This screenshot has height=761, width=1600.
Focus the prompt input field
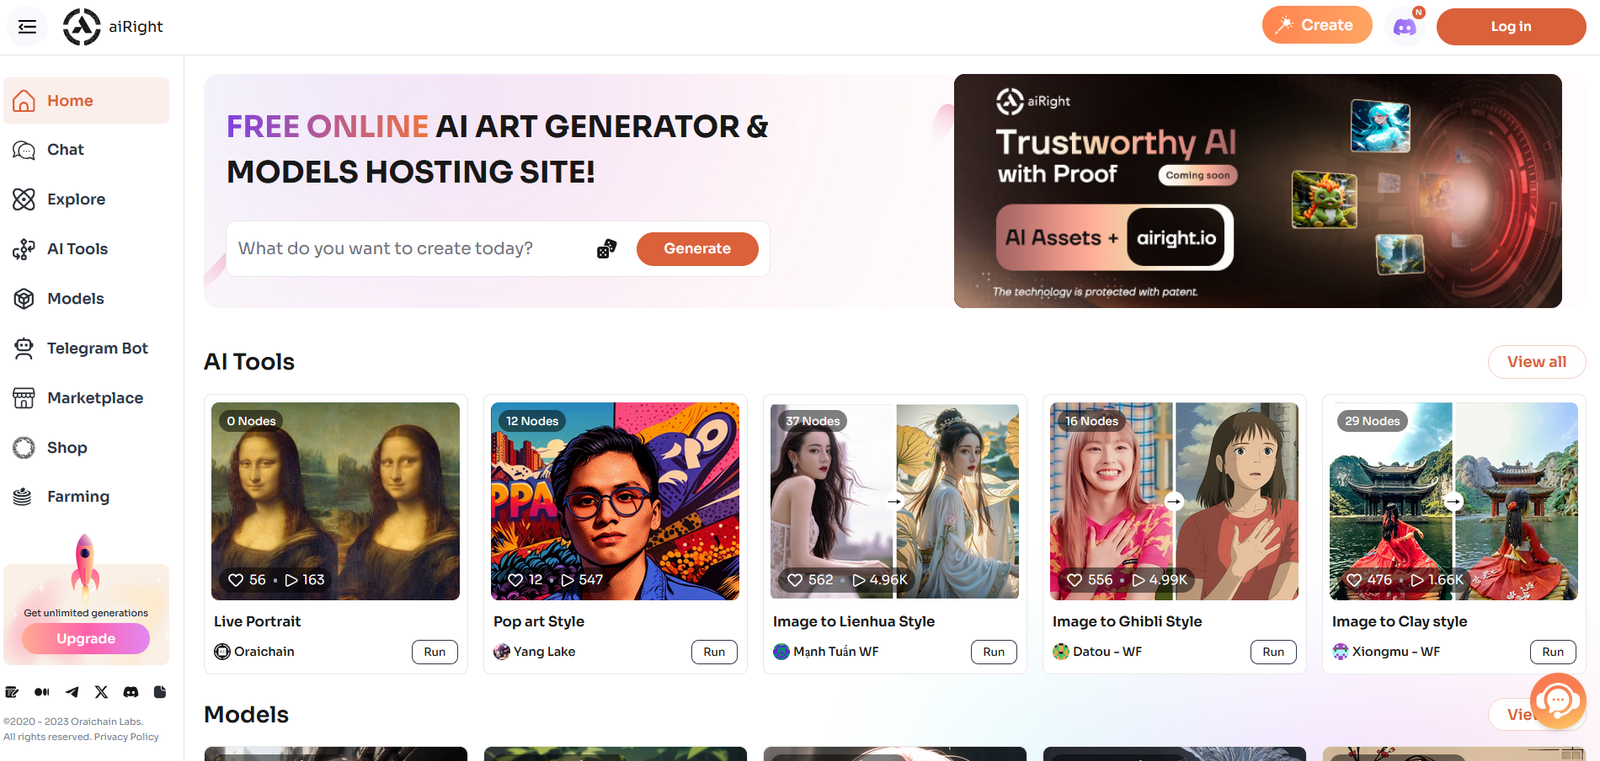[410, 249]
